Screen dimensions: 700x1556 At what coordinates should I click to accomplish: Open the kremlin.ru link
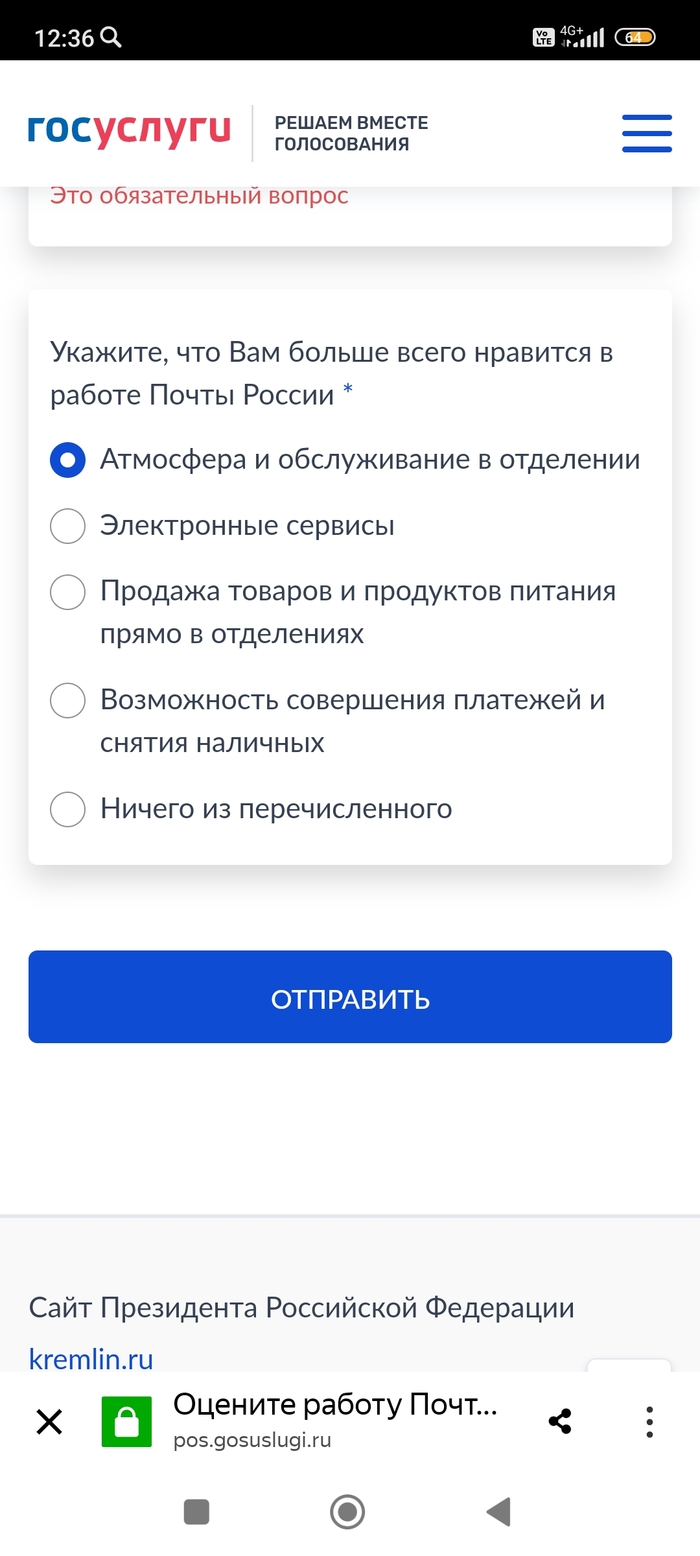pos(91,1359)
